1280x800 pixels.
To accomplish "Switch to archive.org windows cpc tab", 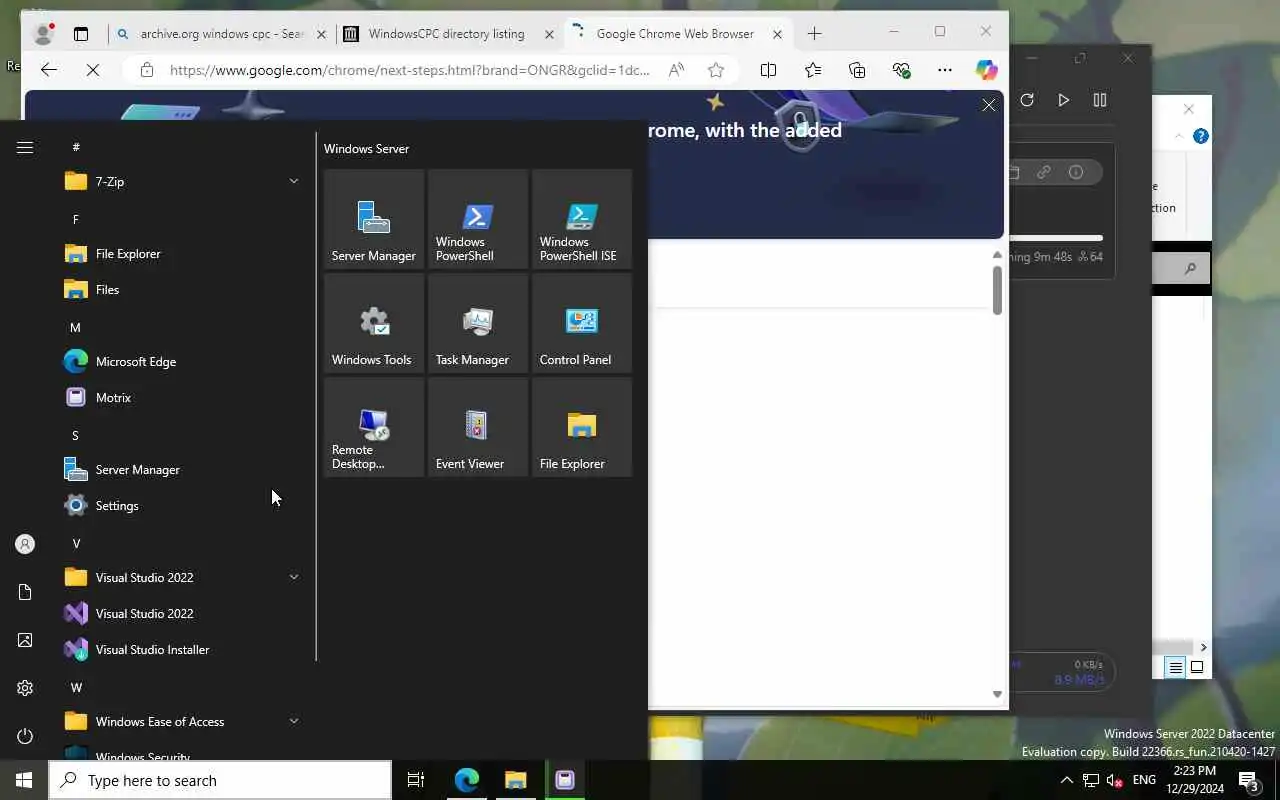I will tap(221, 34).
